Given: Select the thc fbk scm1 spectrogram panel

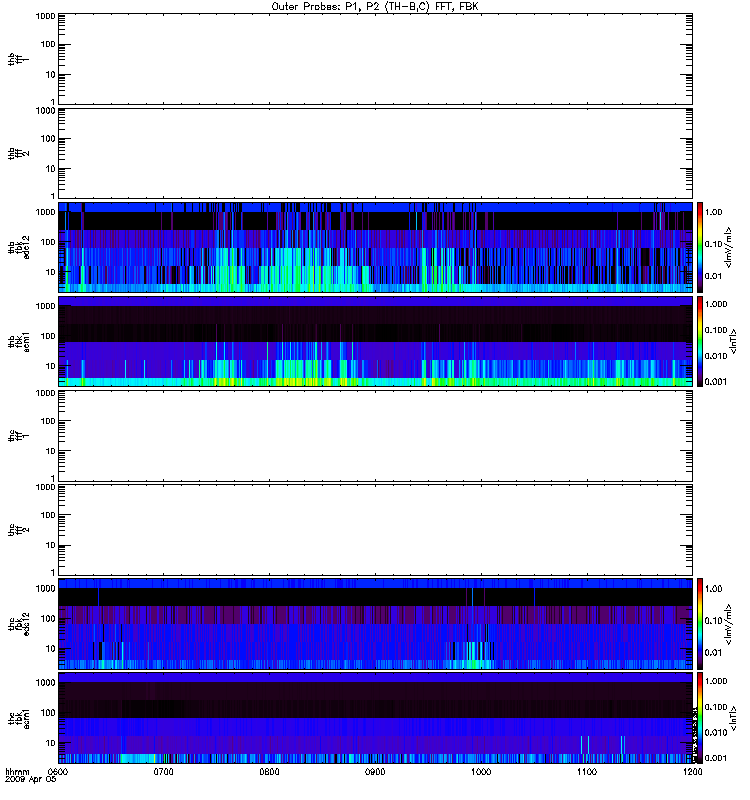Looking at the screenshot, I should pyautogui.click(x=375, y=718).
